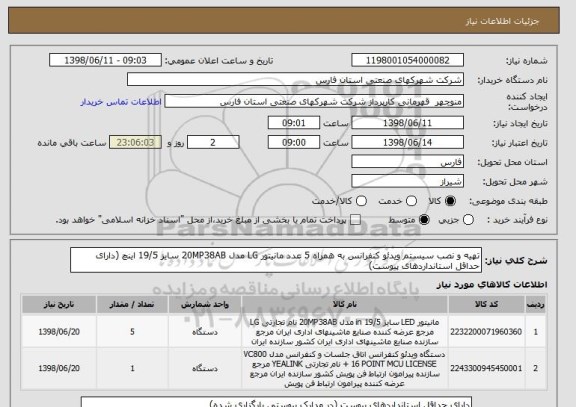Click the شماره نیاز field 1198001054000082
576x407 pixels.
click(x=407, y=60)
